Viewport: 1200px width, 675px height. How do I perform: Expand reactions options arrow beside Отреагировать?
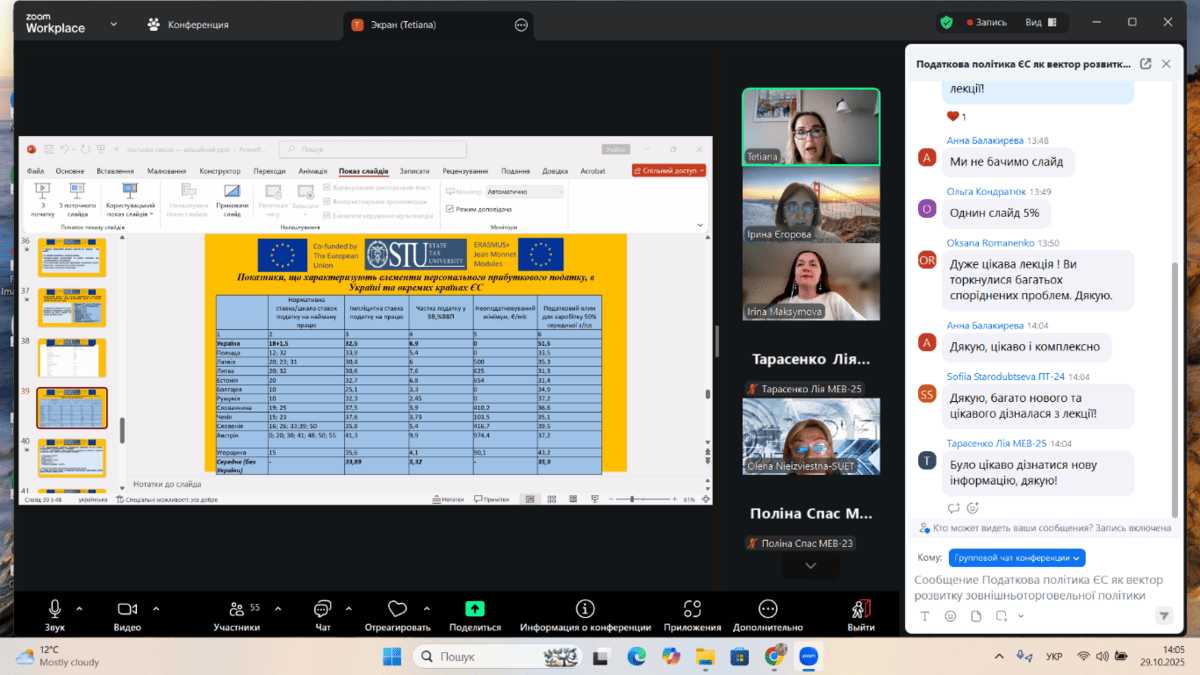(x=427, y=608)
